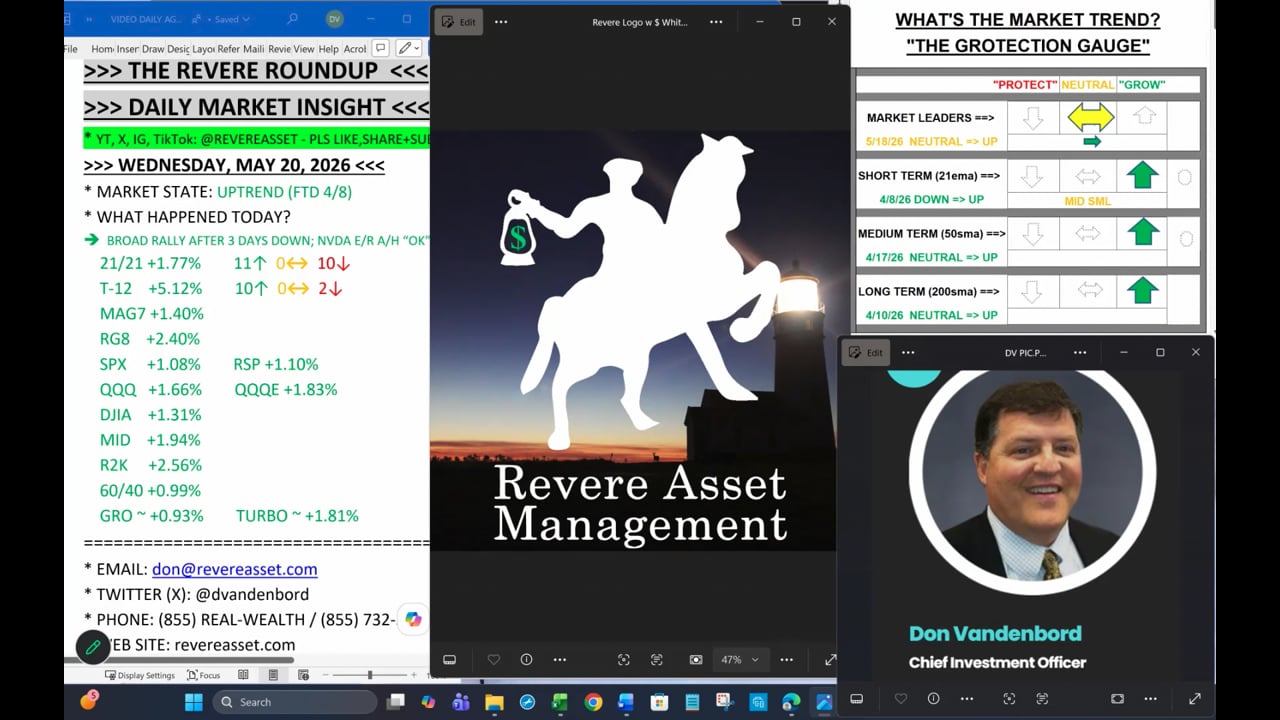1280x720 pixels.
Task: Open the Word search magnifier
Action: click(292, 19)
